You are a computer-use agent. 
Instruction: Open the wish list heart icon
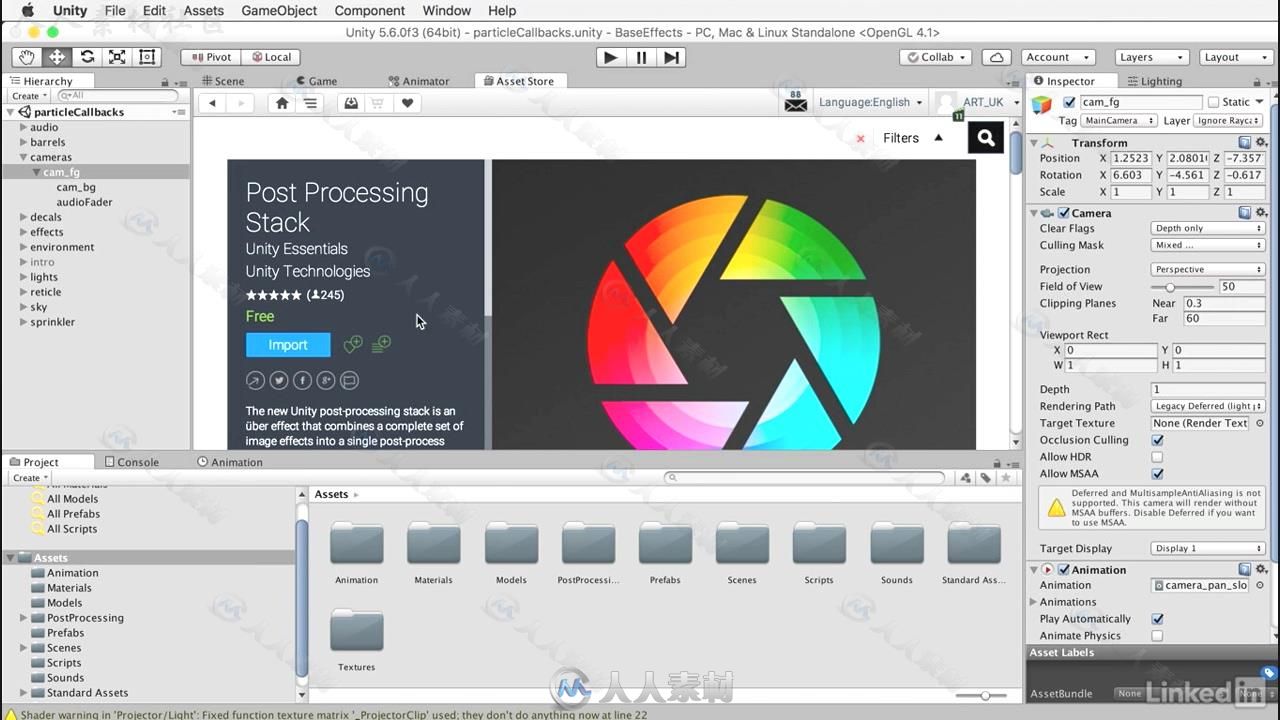point(407,103)
